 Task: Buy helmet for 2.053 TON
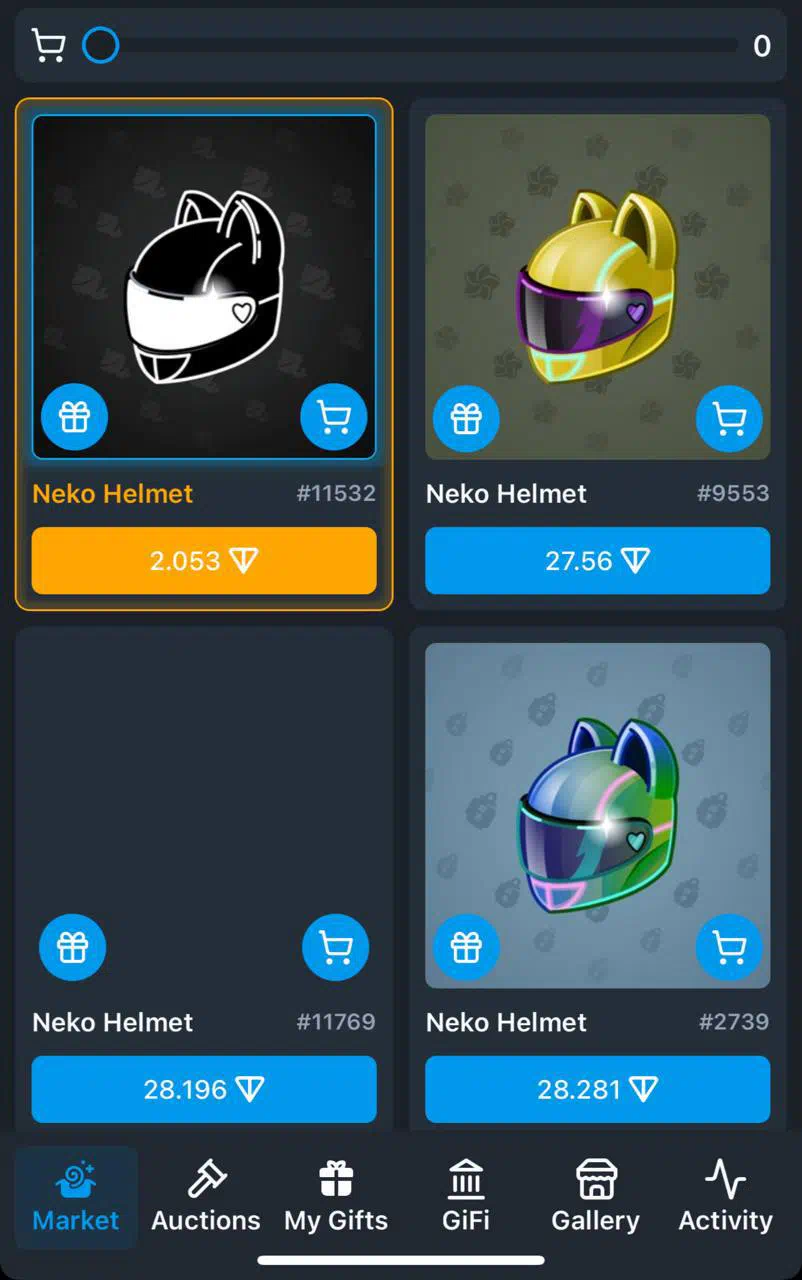pos(204,561)
